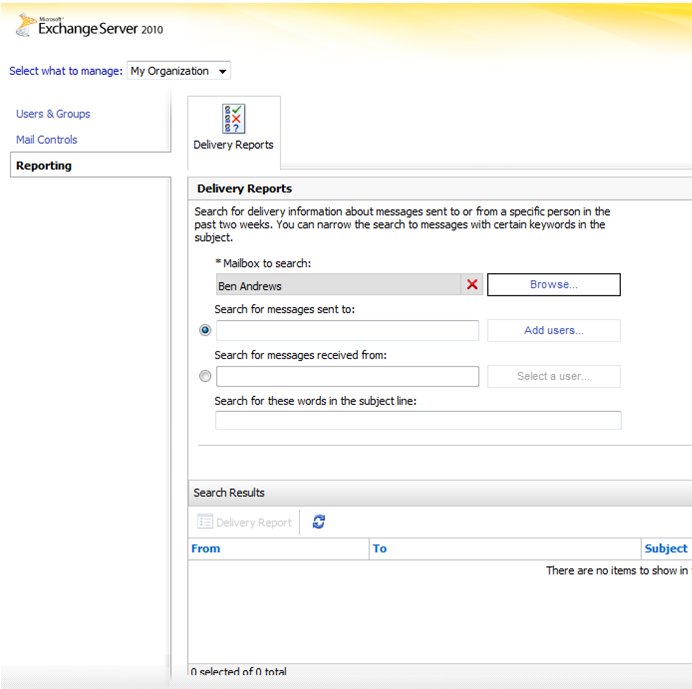692x689 pixels.
Task: Click the Add users... button
Action: click(554, 331)
